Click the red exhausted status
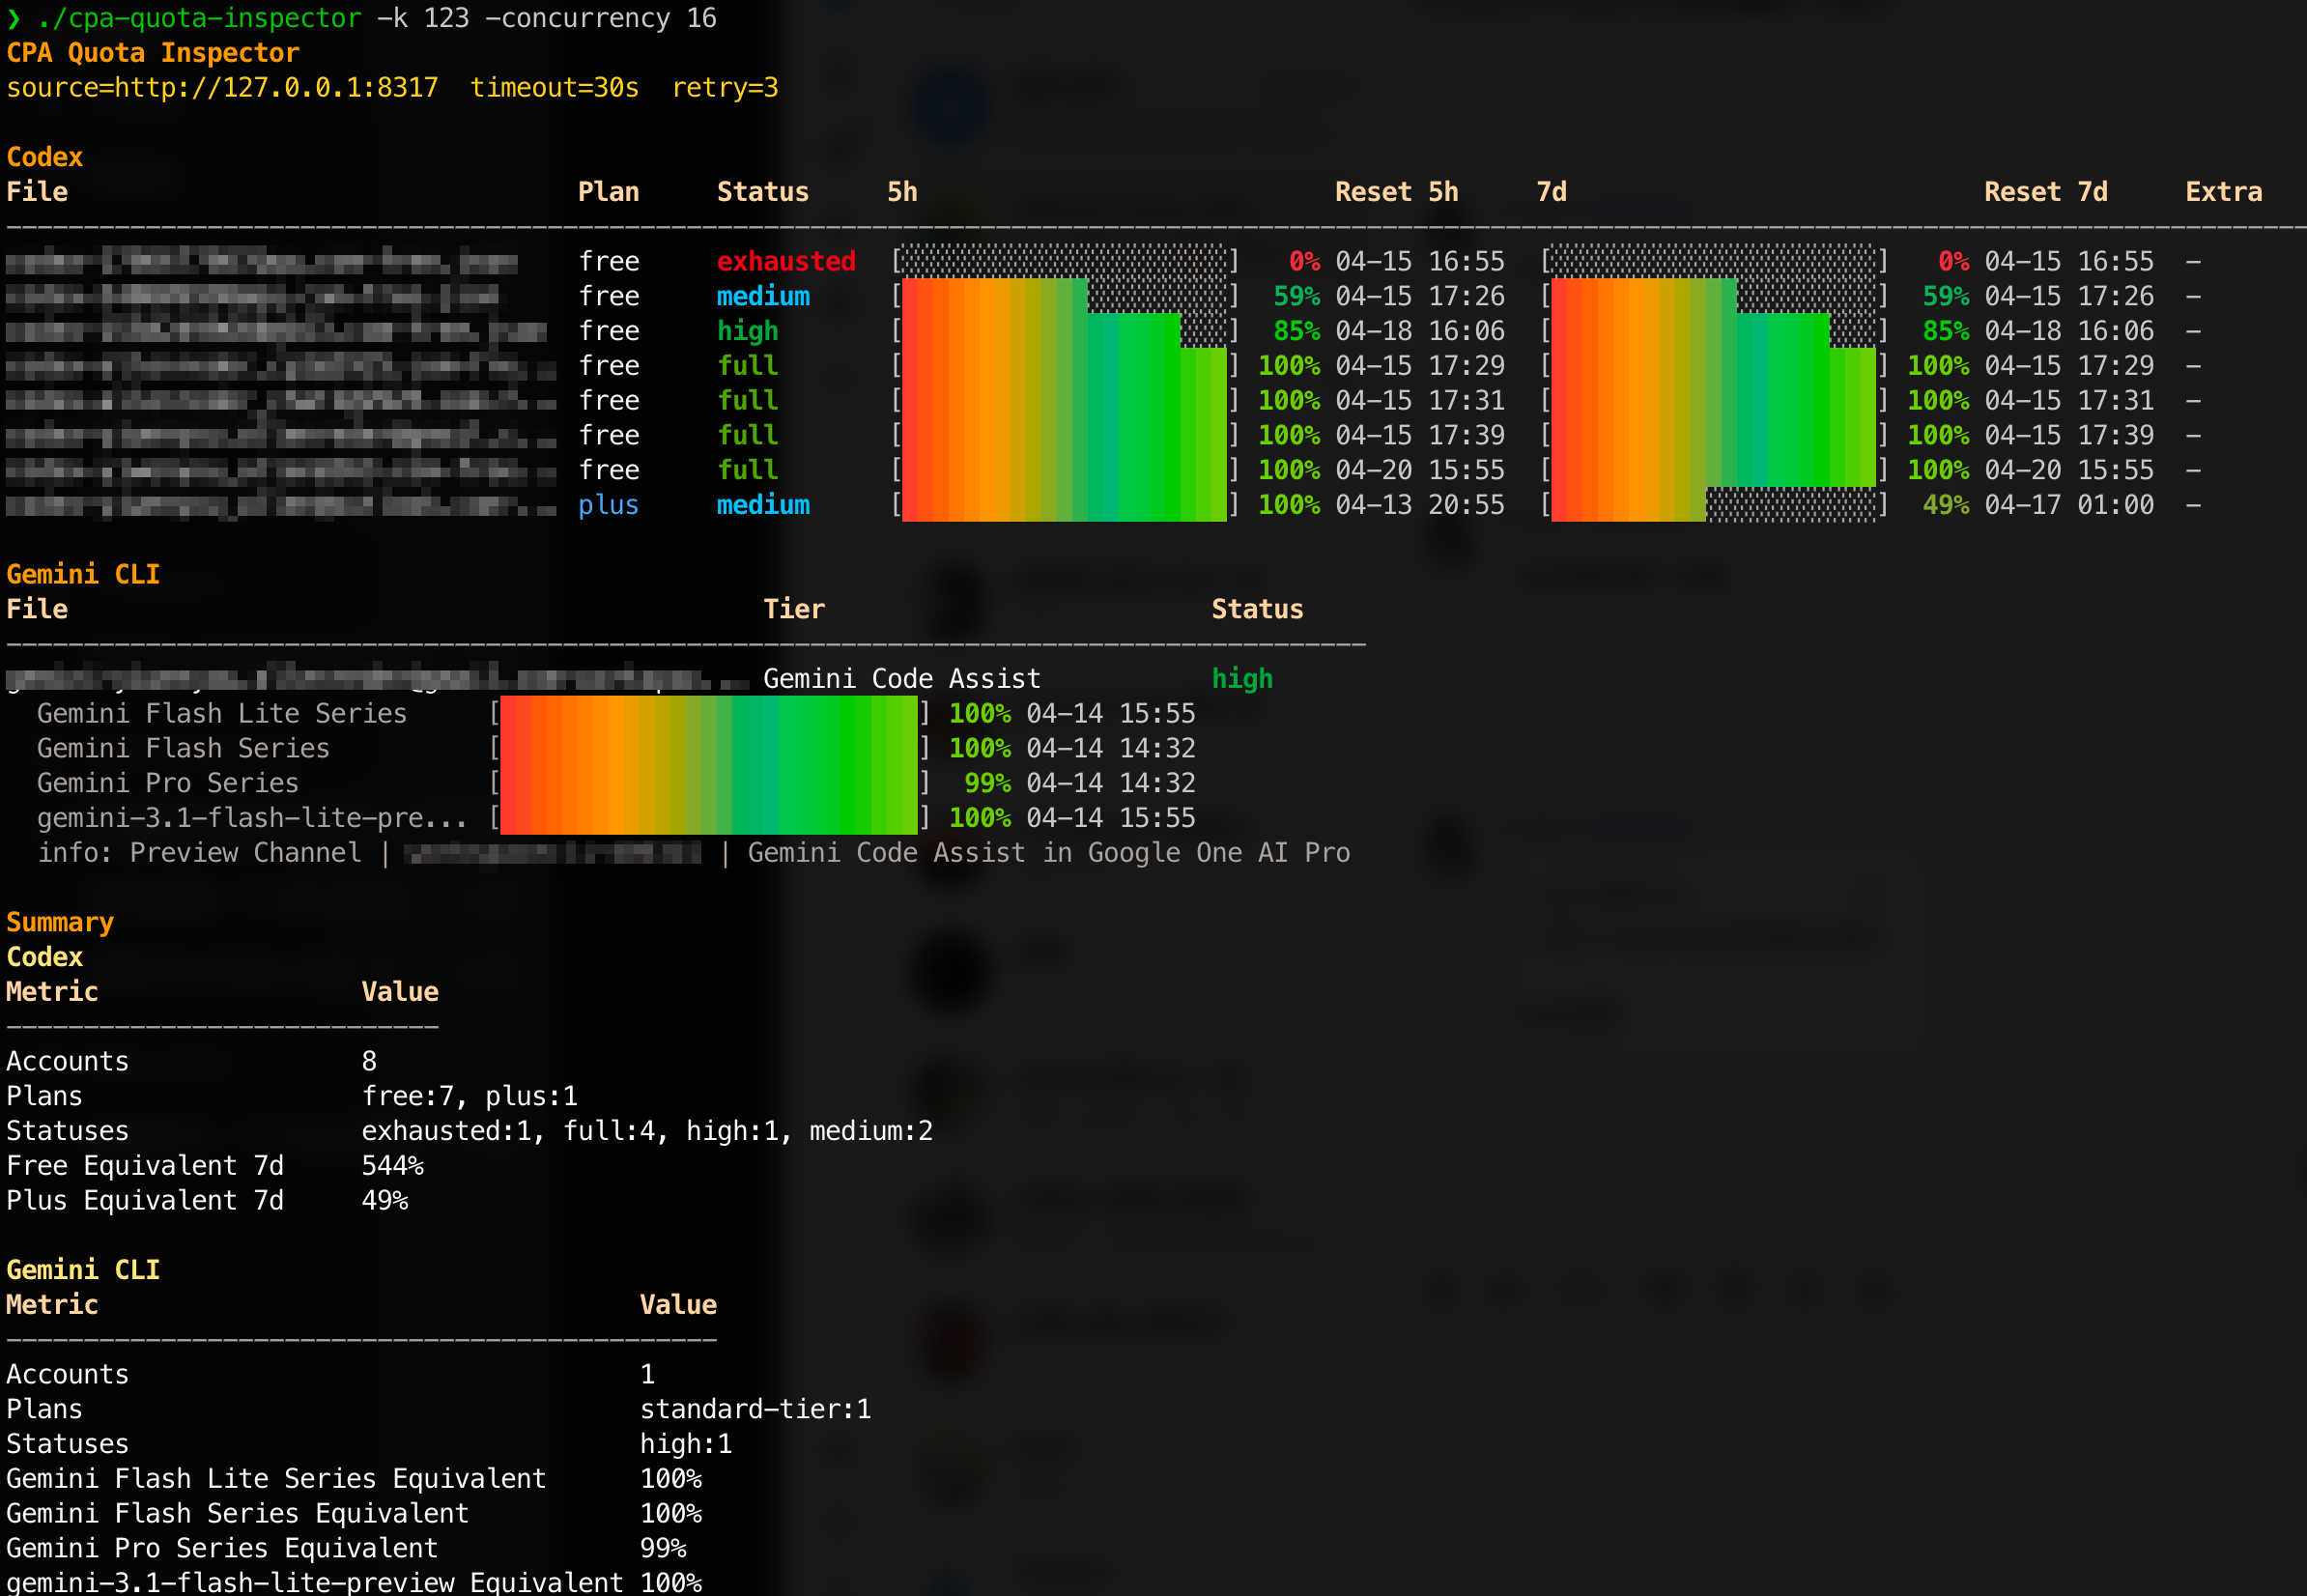This screenshot has height=1596, width=2307. click(786, 261)
